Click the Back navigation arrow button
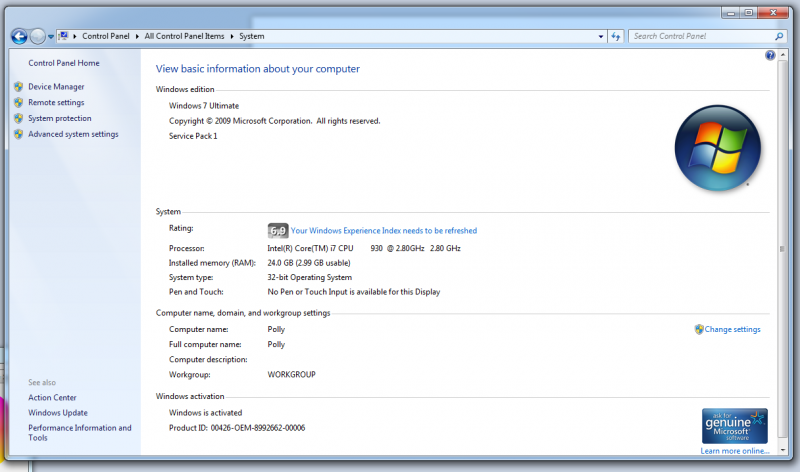 [x=18, y=36]
